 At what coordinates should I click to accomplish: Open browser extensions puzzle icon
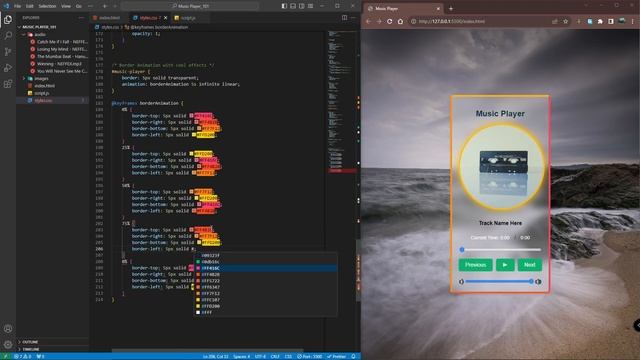coord(600,21)
